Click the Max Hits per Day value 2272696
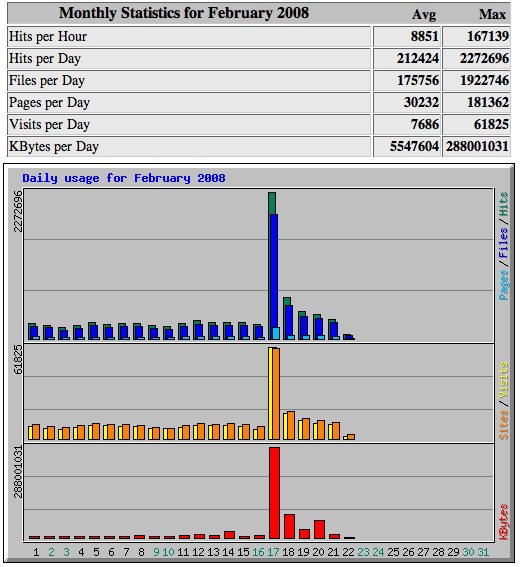The width and height of the screenshot is (521, 567). pos(484,58)
